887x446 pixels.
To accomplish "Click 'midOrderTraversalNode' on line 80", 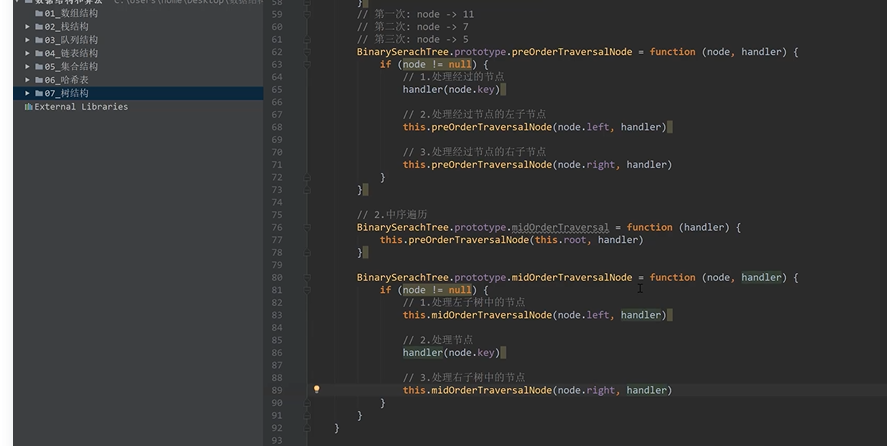I will click(x=572, y=277).
